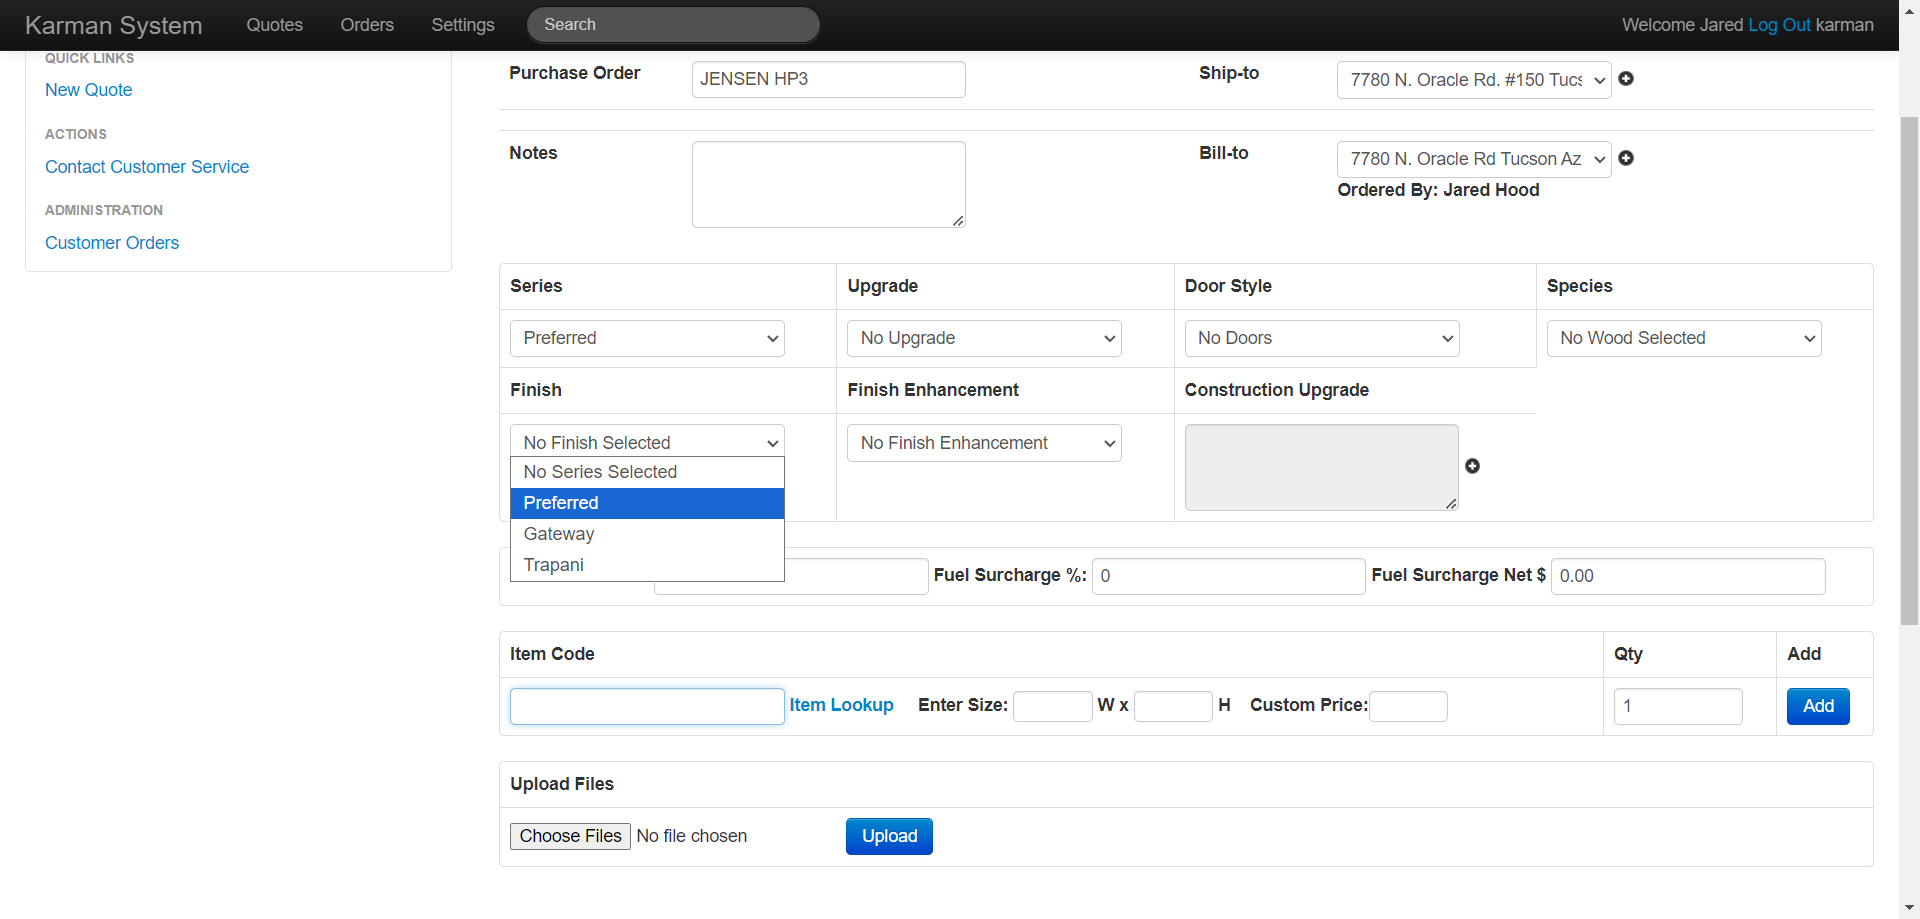Viewport: 1920px width, 919px height.
Task: Click the Upload button
Action: click(889, 836)
